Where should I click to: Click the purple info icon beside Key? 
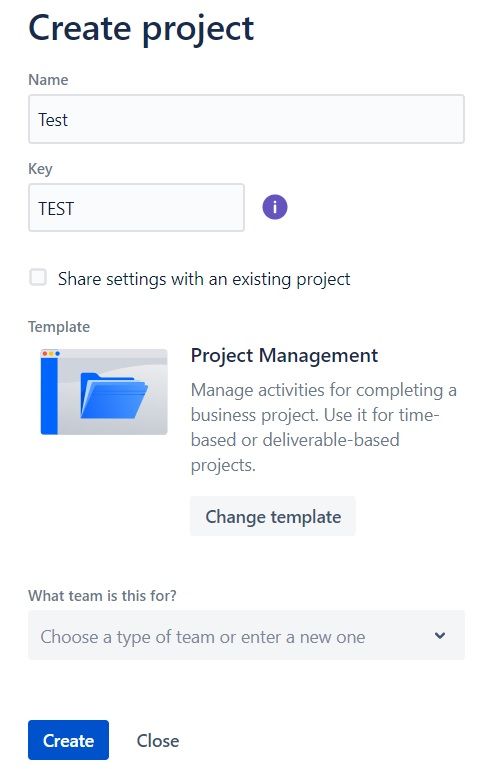(x=275, y=207)
